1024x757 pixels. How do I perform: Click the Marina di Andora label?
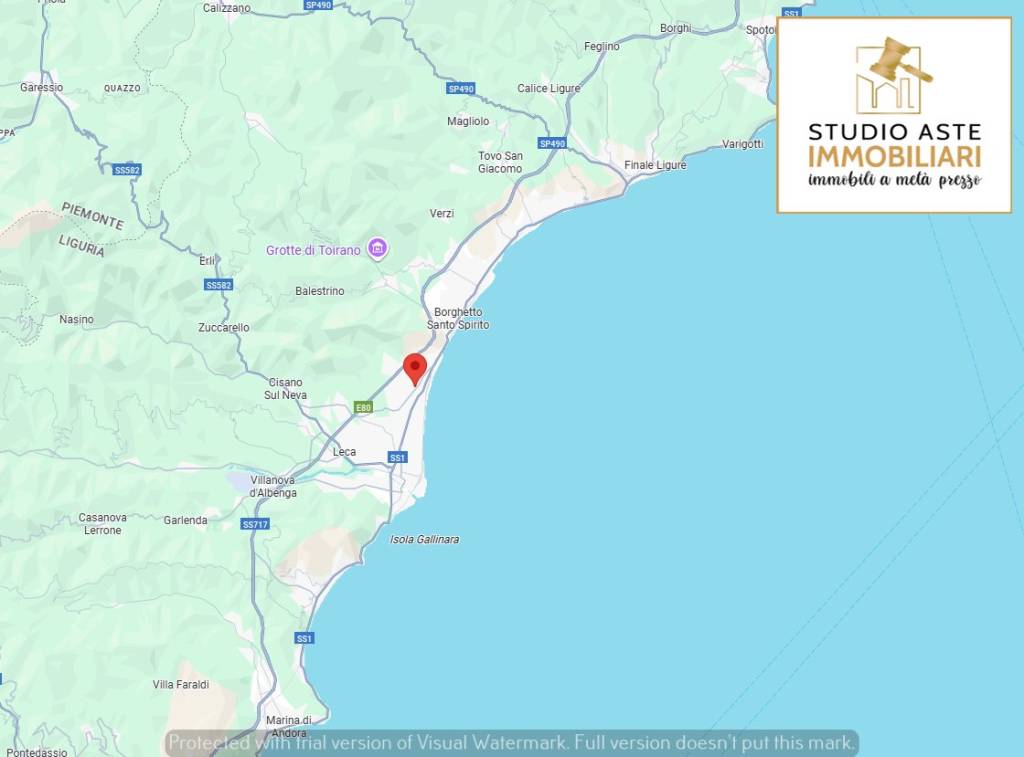289,726
